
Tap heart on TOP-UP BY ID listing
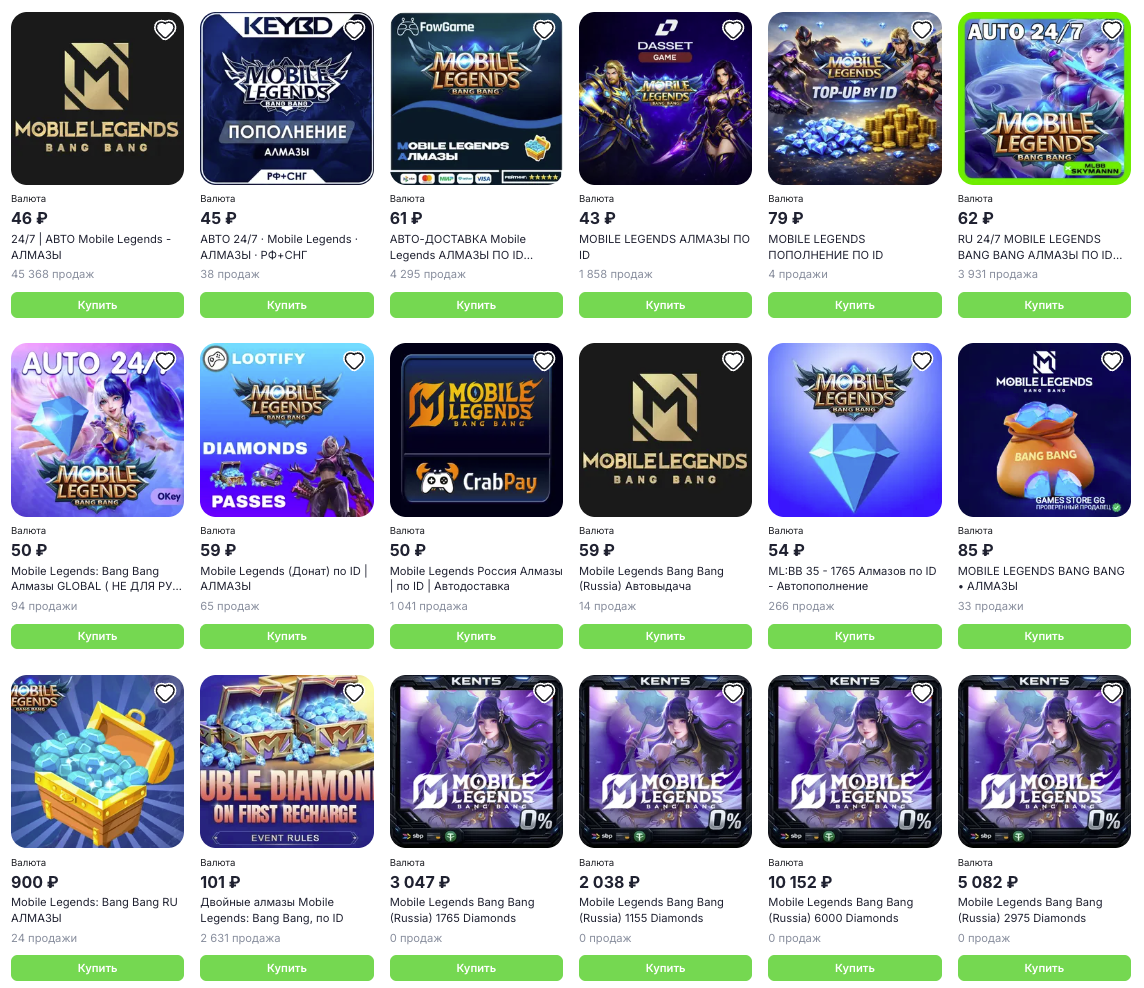click(922, 30)
